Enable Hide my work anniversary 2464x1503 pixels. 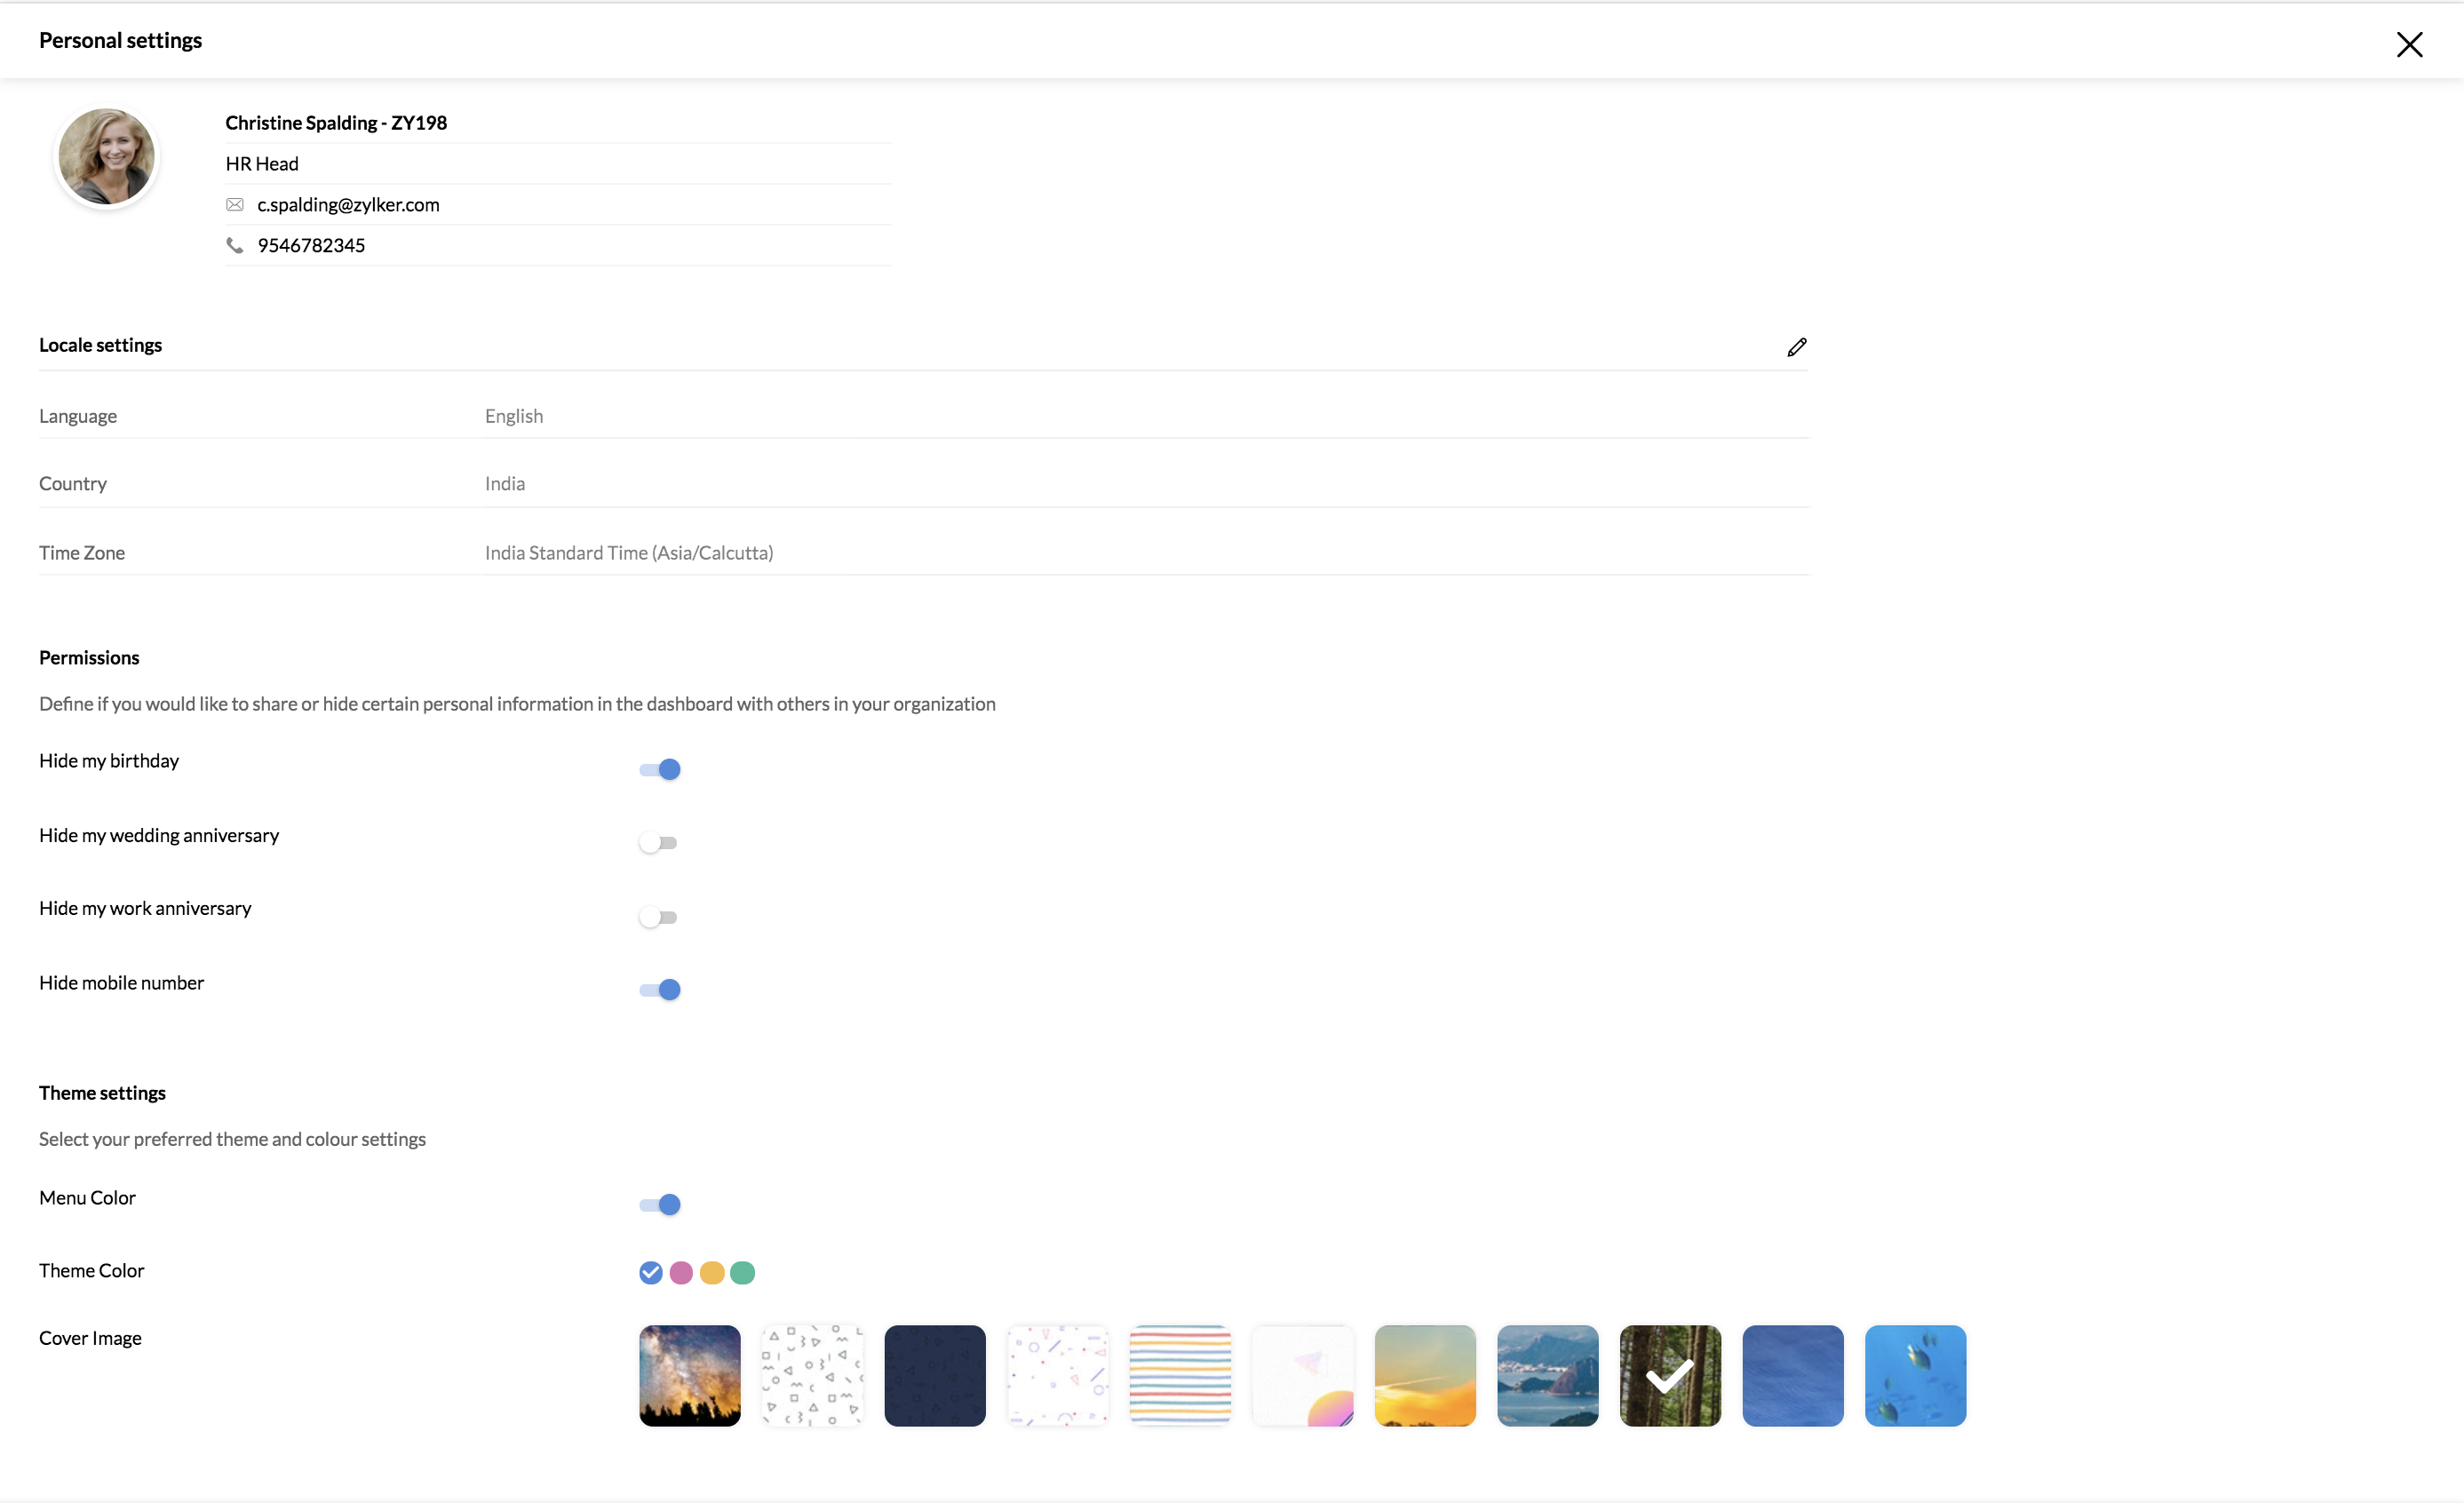click(658, 917)
